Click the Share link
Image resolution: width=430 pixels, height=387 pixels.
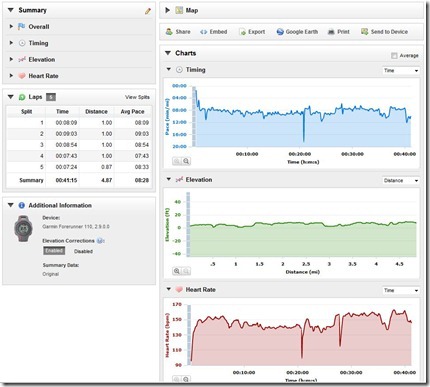(183, 32)
